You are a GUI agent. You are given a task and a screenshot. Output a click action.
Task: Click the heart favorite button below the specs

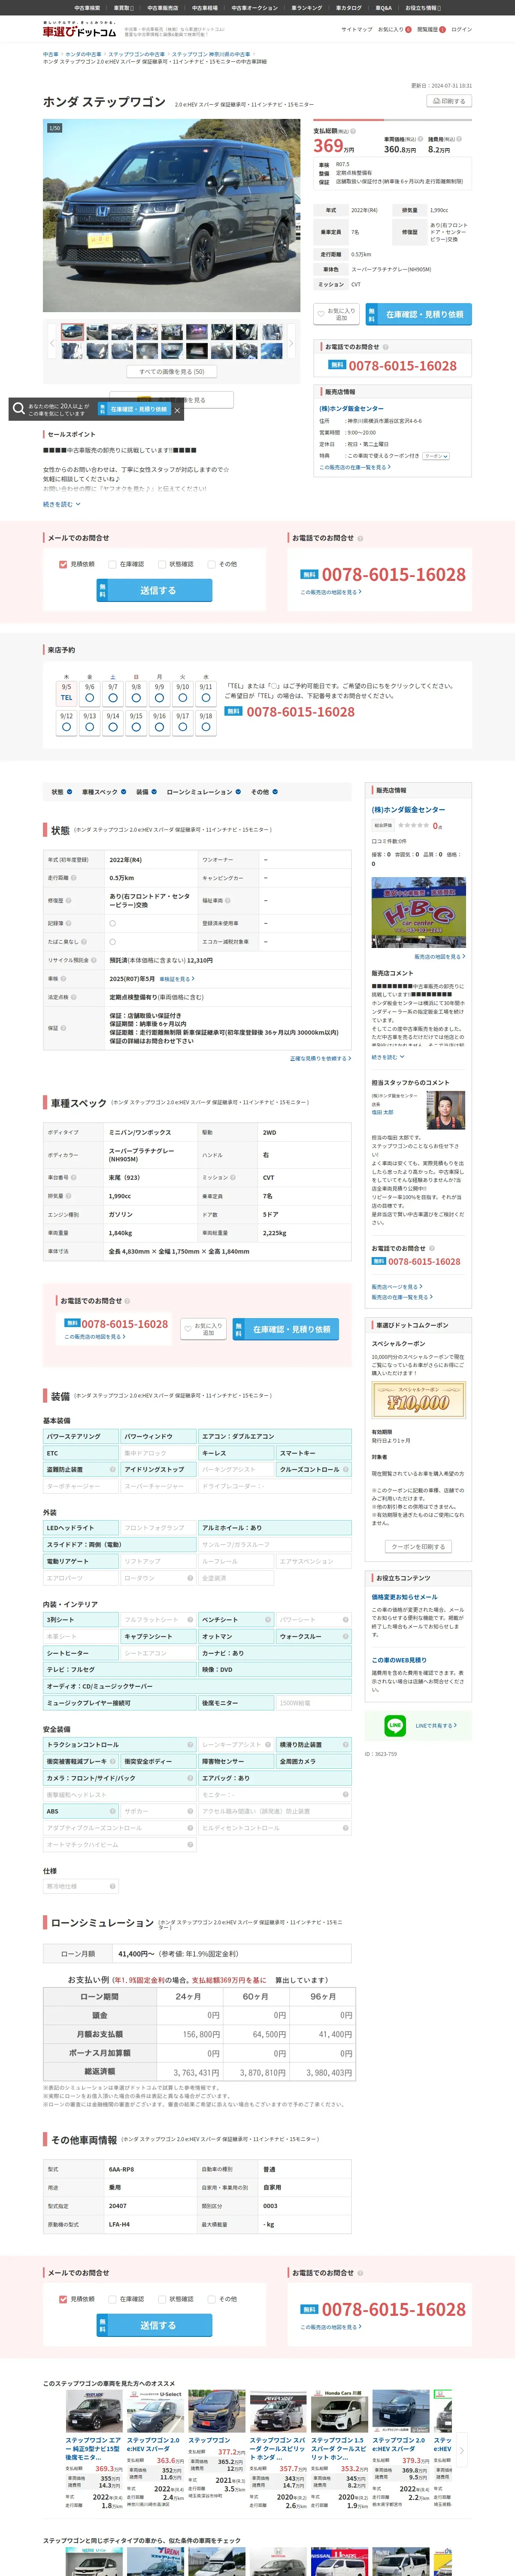point(204,1329)
